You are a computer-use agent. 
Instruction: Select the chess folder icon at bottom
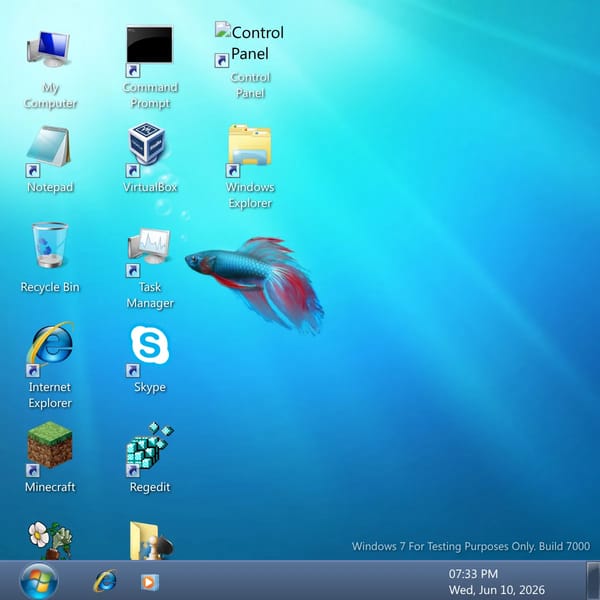[x=151, y=540]
